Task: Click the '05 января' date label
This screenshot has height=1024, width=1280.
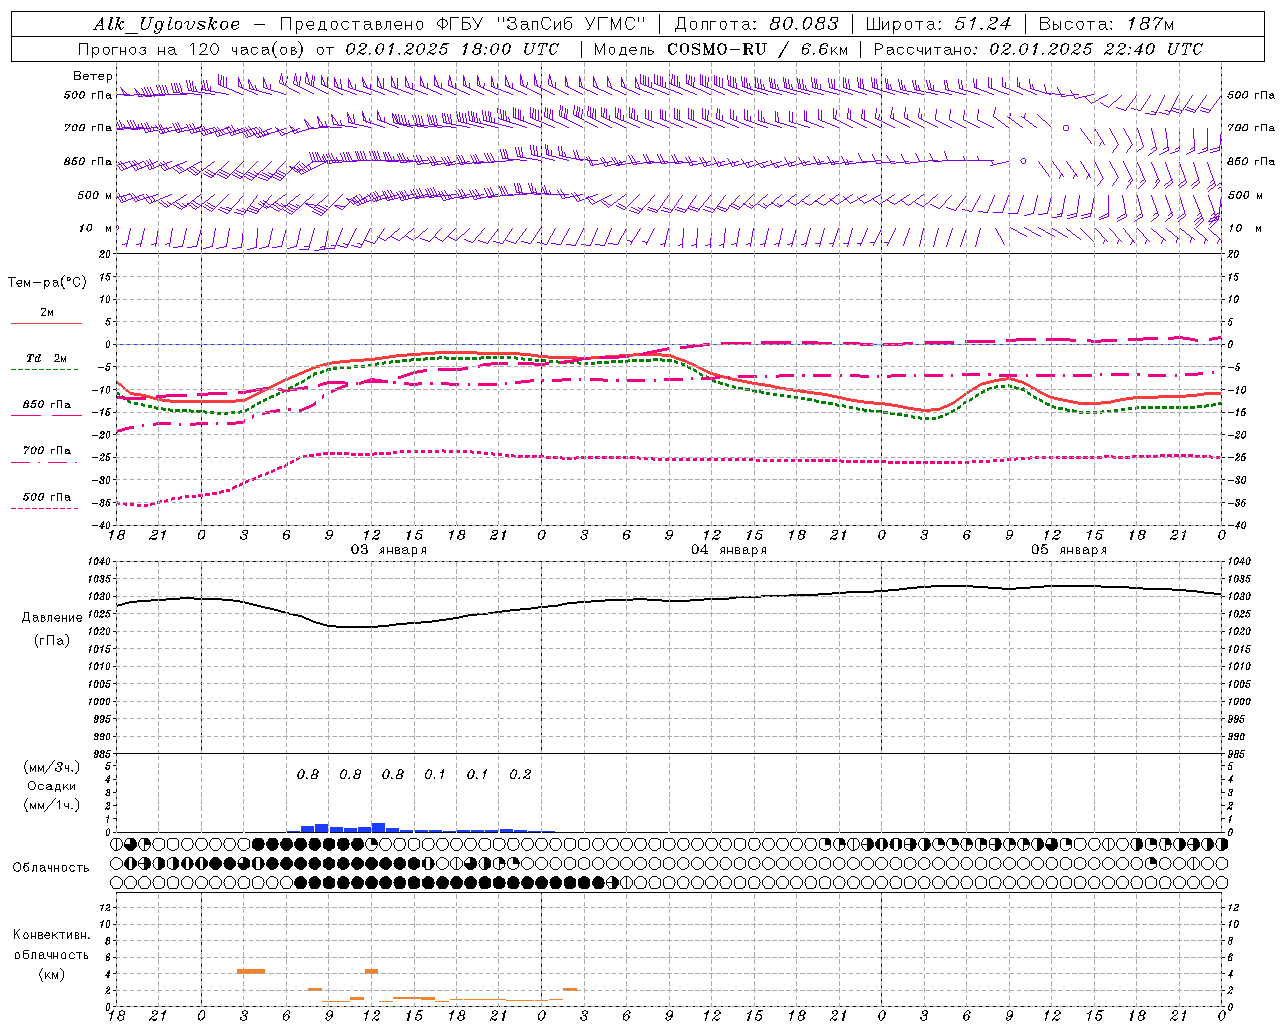Action: point(1069,550)
